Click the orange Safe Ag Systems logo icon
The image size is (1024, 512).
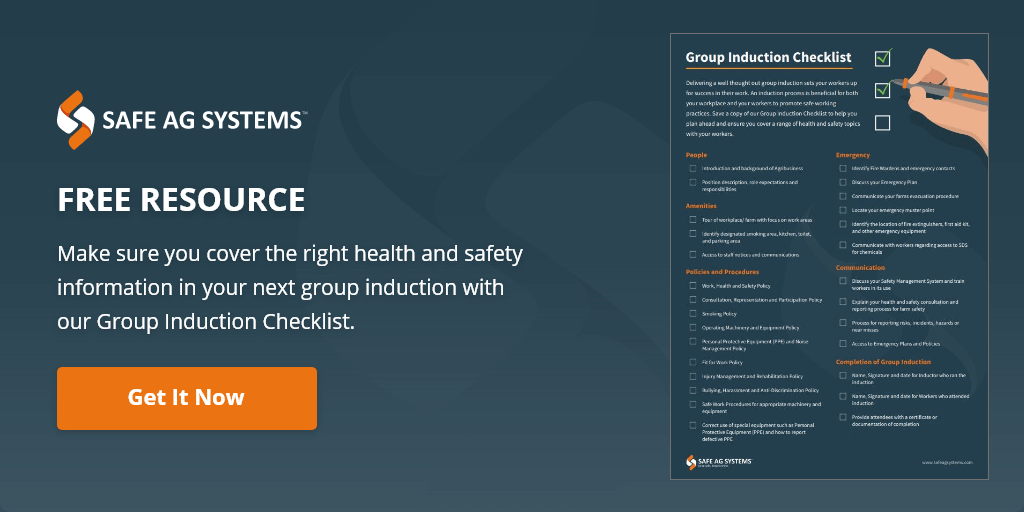pos(76,120)
